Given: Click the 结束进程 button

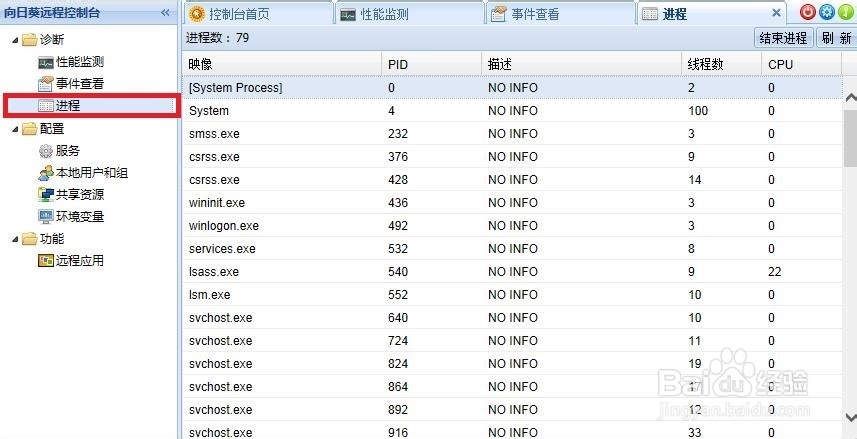Looking at the screenshot, I should click(x=783, y=38).
